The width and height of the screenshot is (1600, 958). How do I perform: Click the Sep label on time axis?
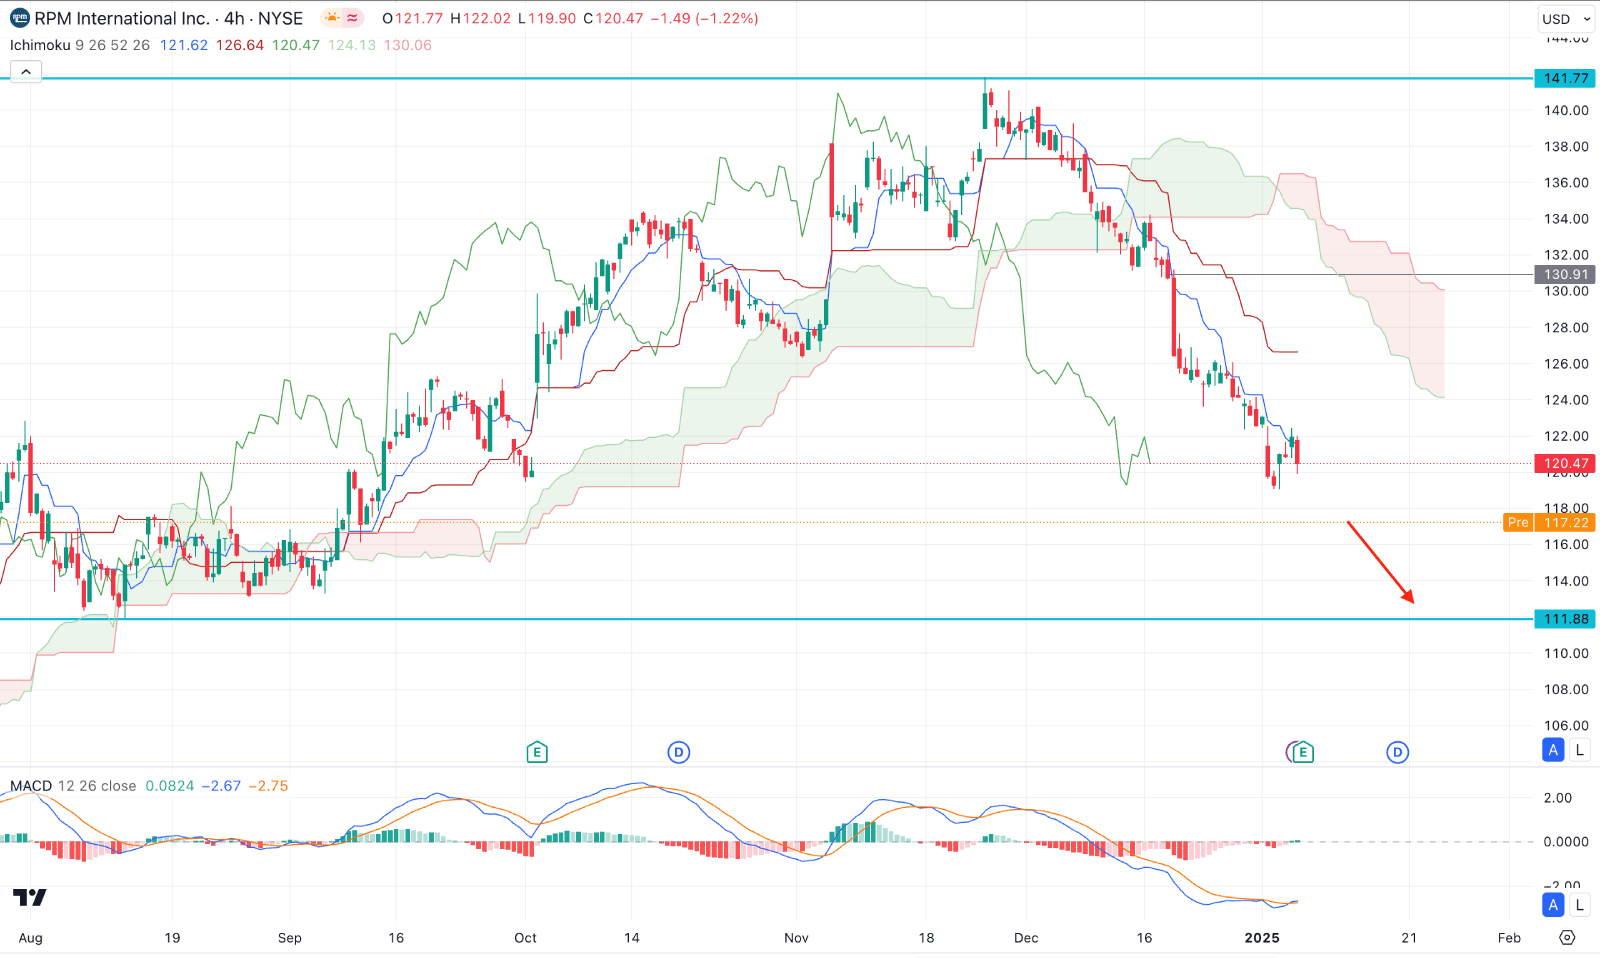point(290,938)
